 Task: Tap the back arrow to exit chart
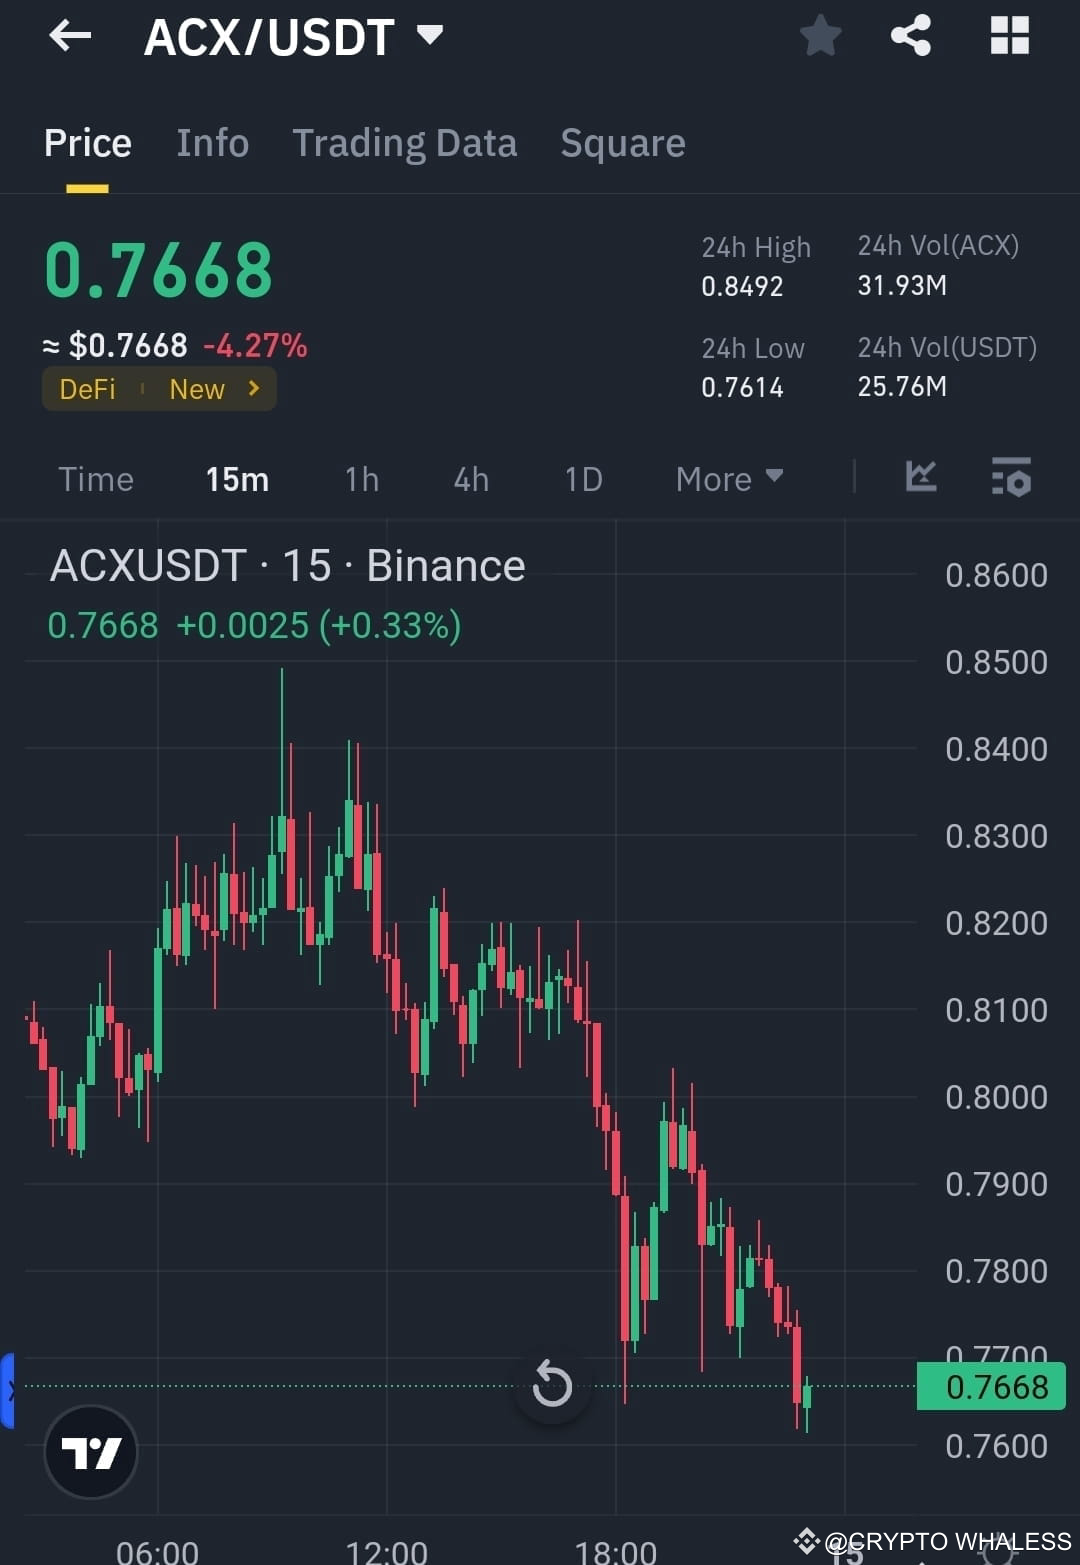pyautogui.click(x=69, y=36)
